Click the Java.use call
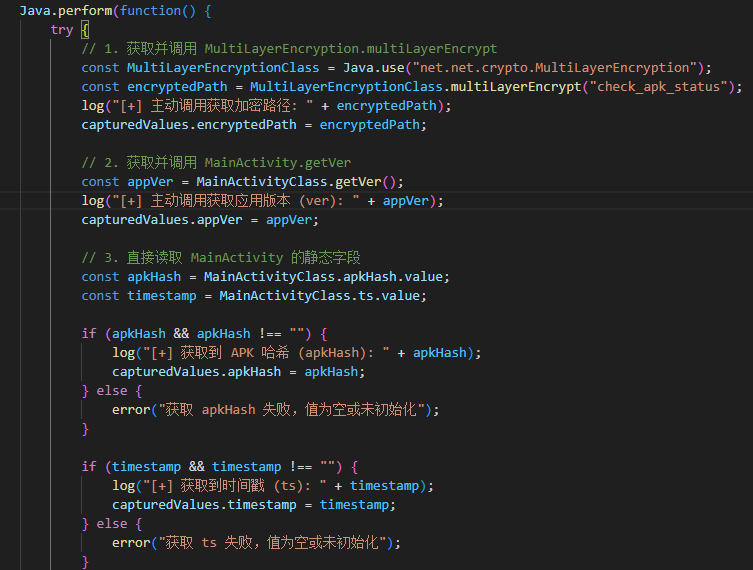The width and height of the screenshot is (753, 570). 374,68
